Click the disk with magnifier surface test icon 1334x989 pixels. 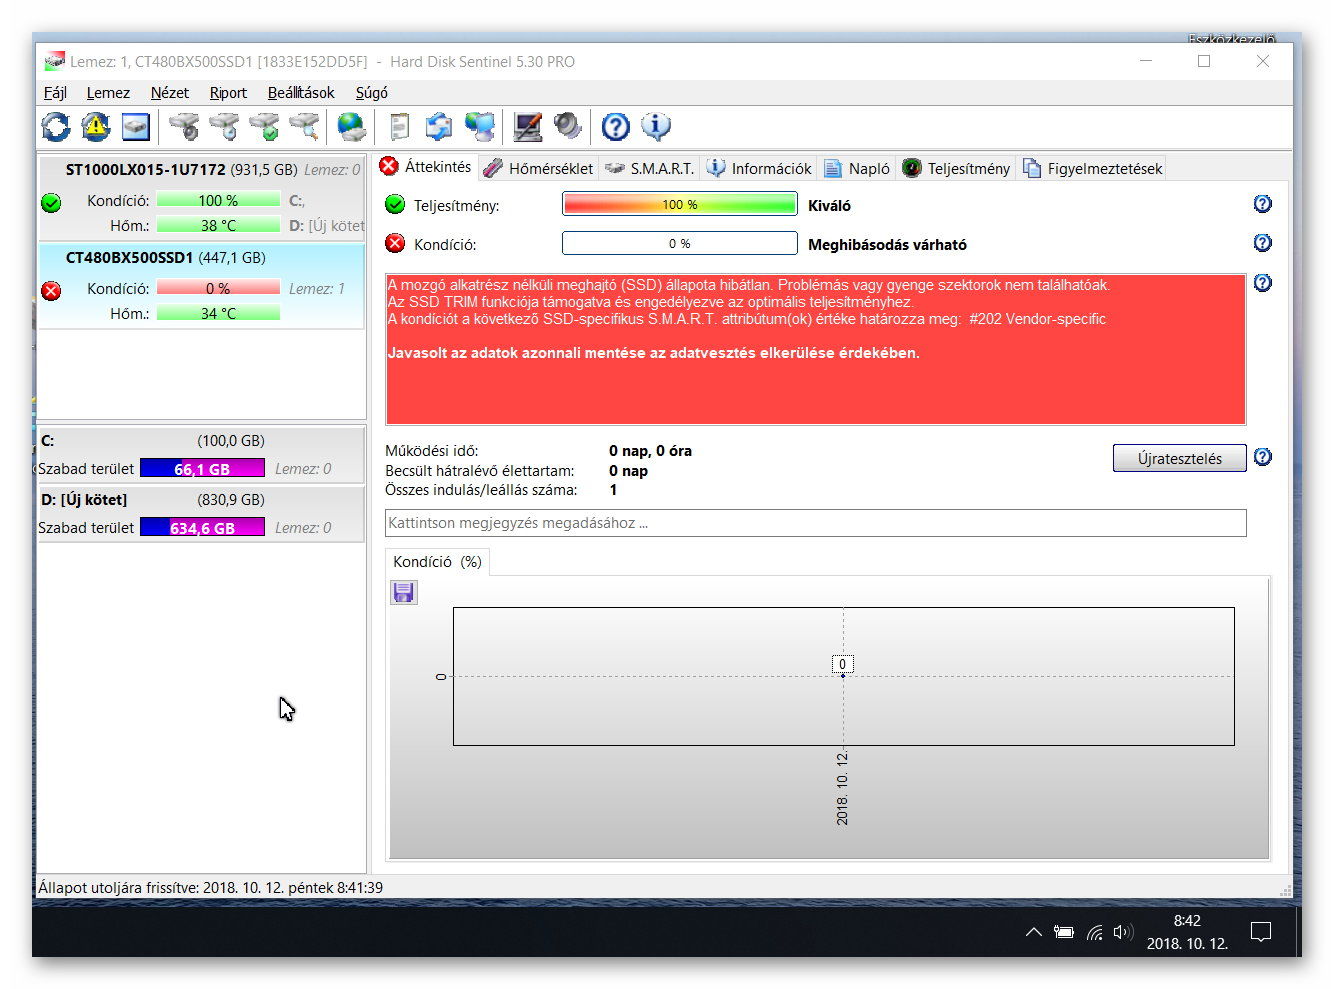point(304,127)
